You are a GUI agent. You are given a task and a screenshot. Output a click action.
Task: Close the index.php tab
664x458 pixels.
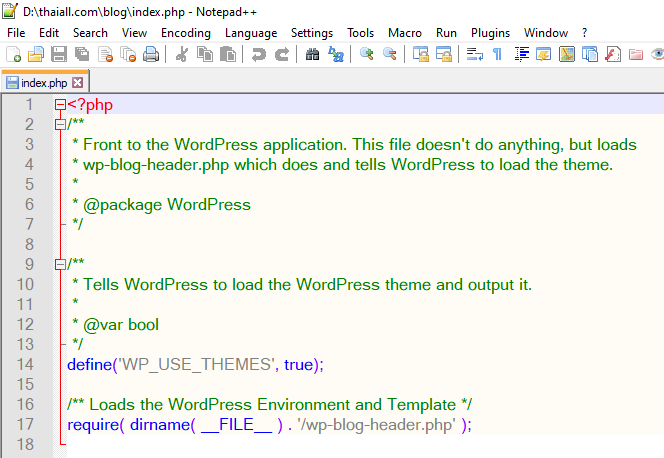point(78,83)
